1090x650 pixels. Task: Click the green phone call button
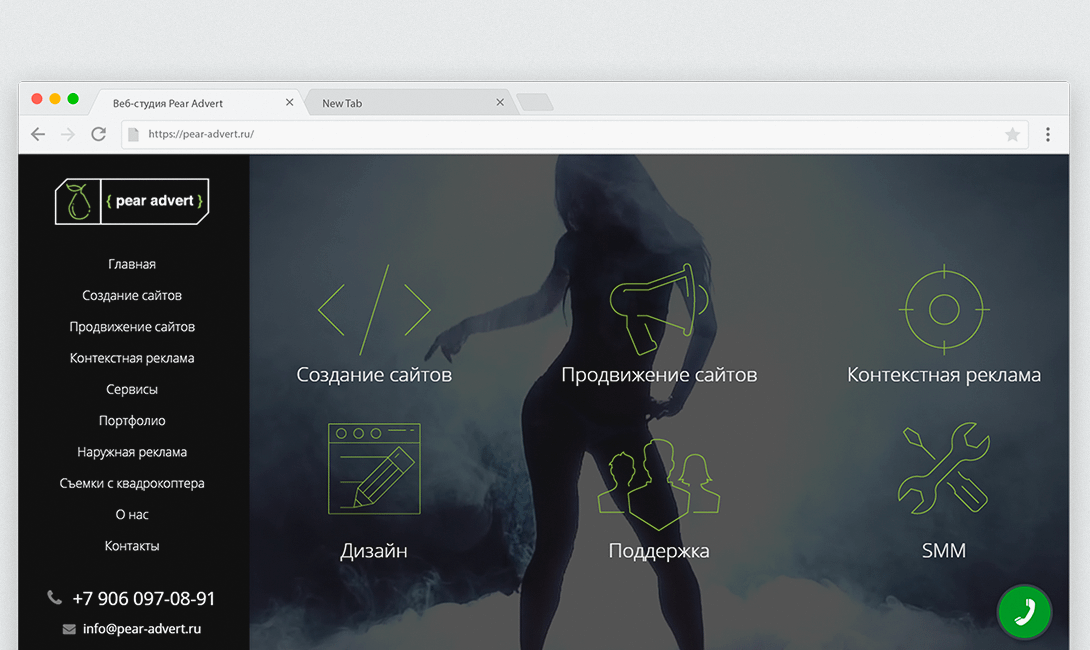point(1024,612)
